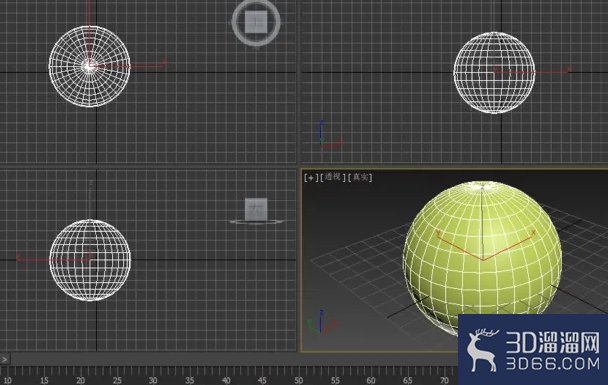Click frame 40 on the timeline

point(226,380)
